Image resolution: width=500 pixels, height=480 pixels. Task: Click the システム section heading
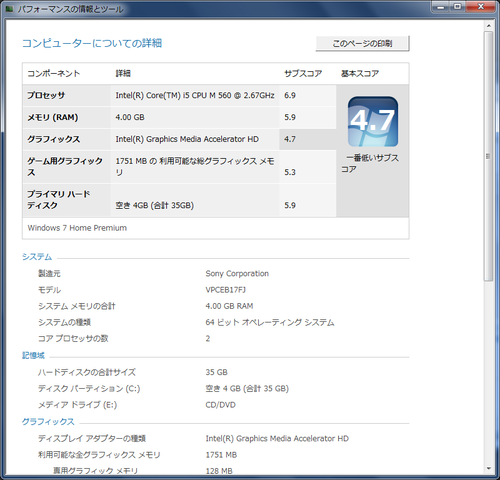coord(37,257)
